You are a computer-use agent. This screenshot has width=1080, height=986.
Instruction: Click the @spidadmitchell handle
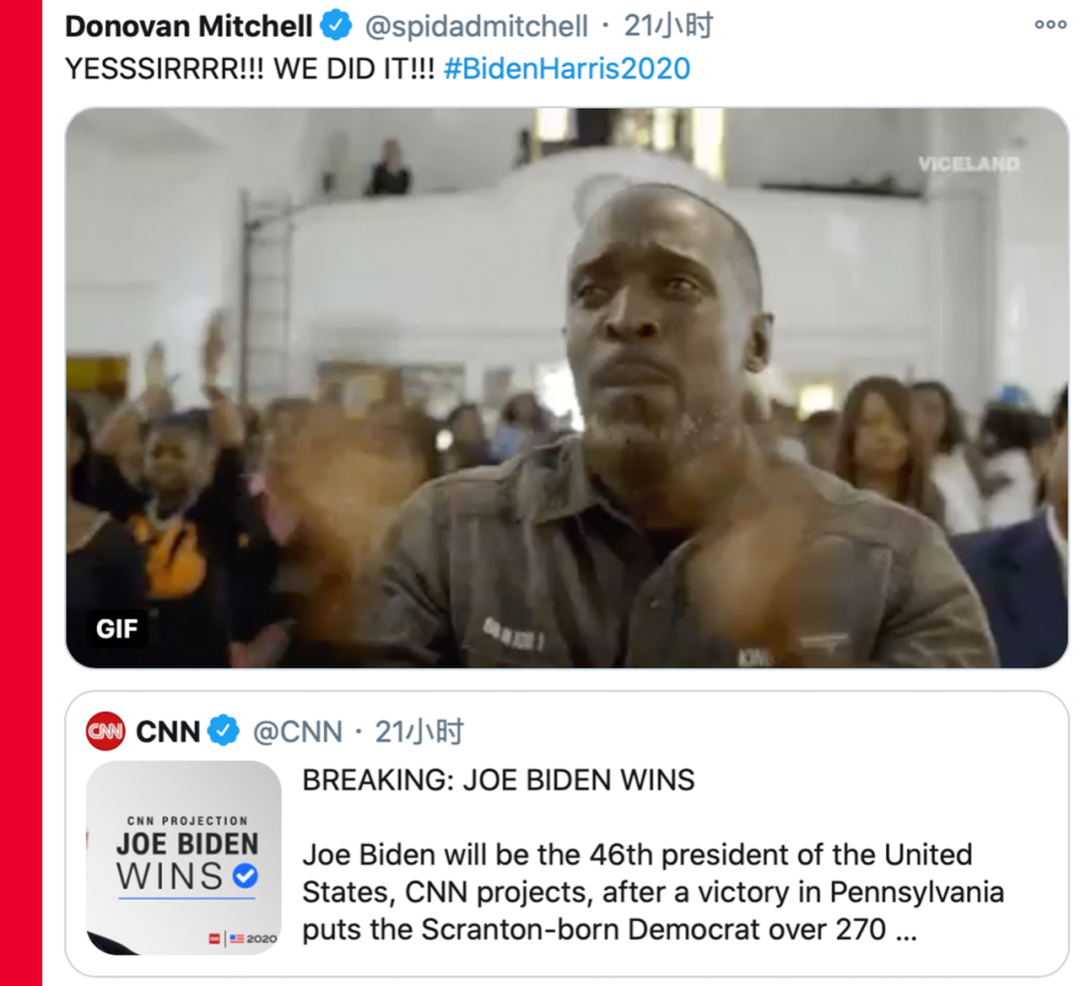[476, 27]
